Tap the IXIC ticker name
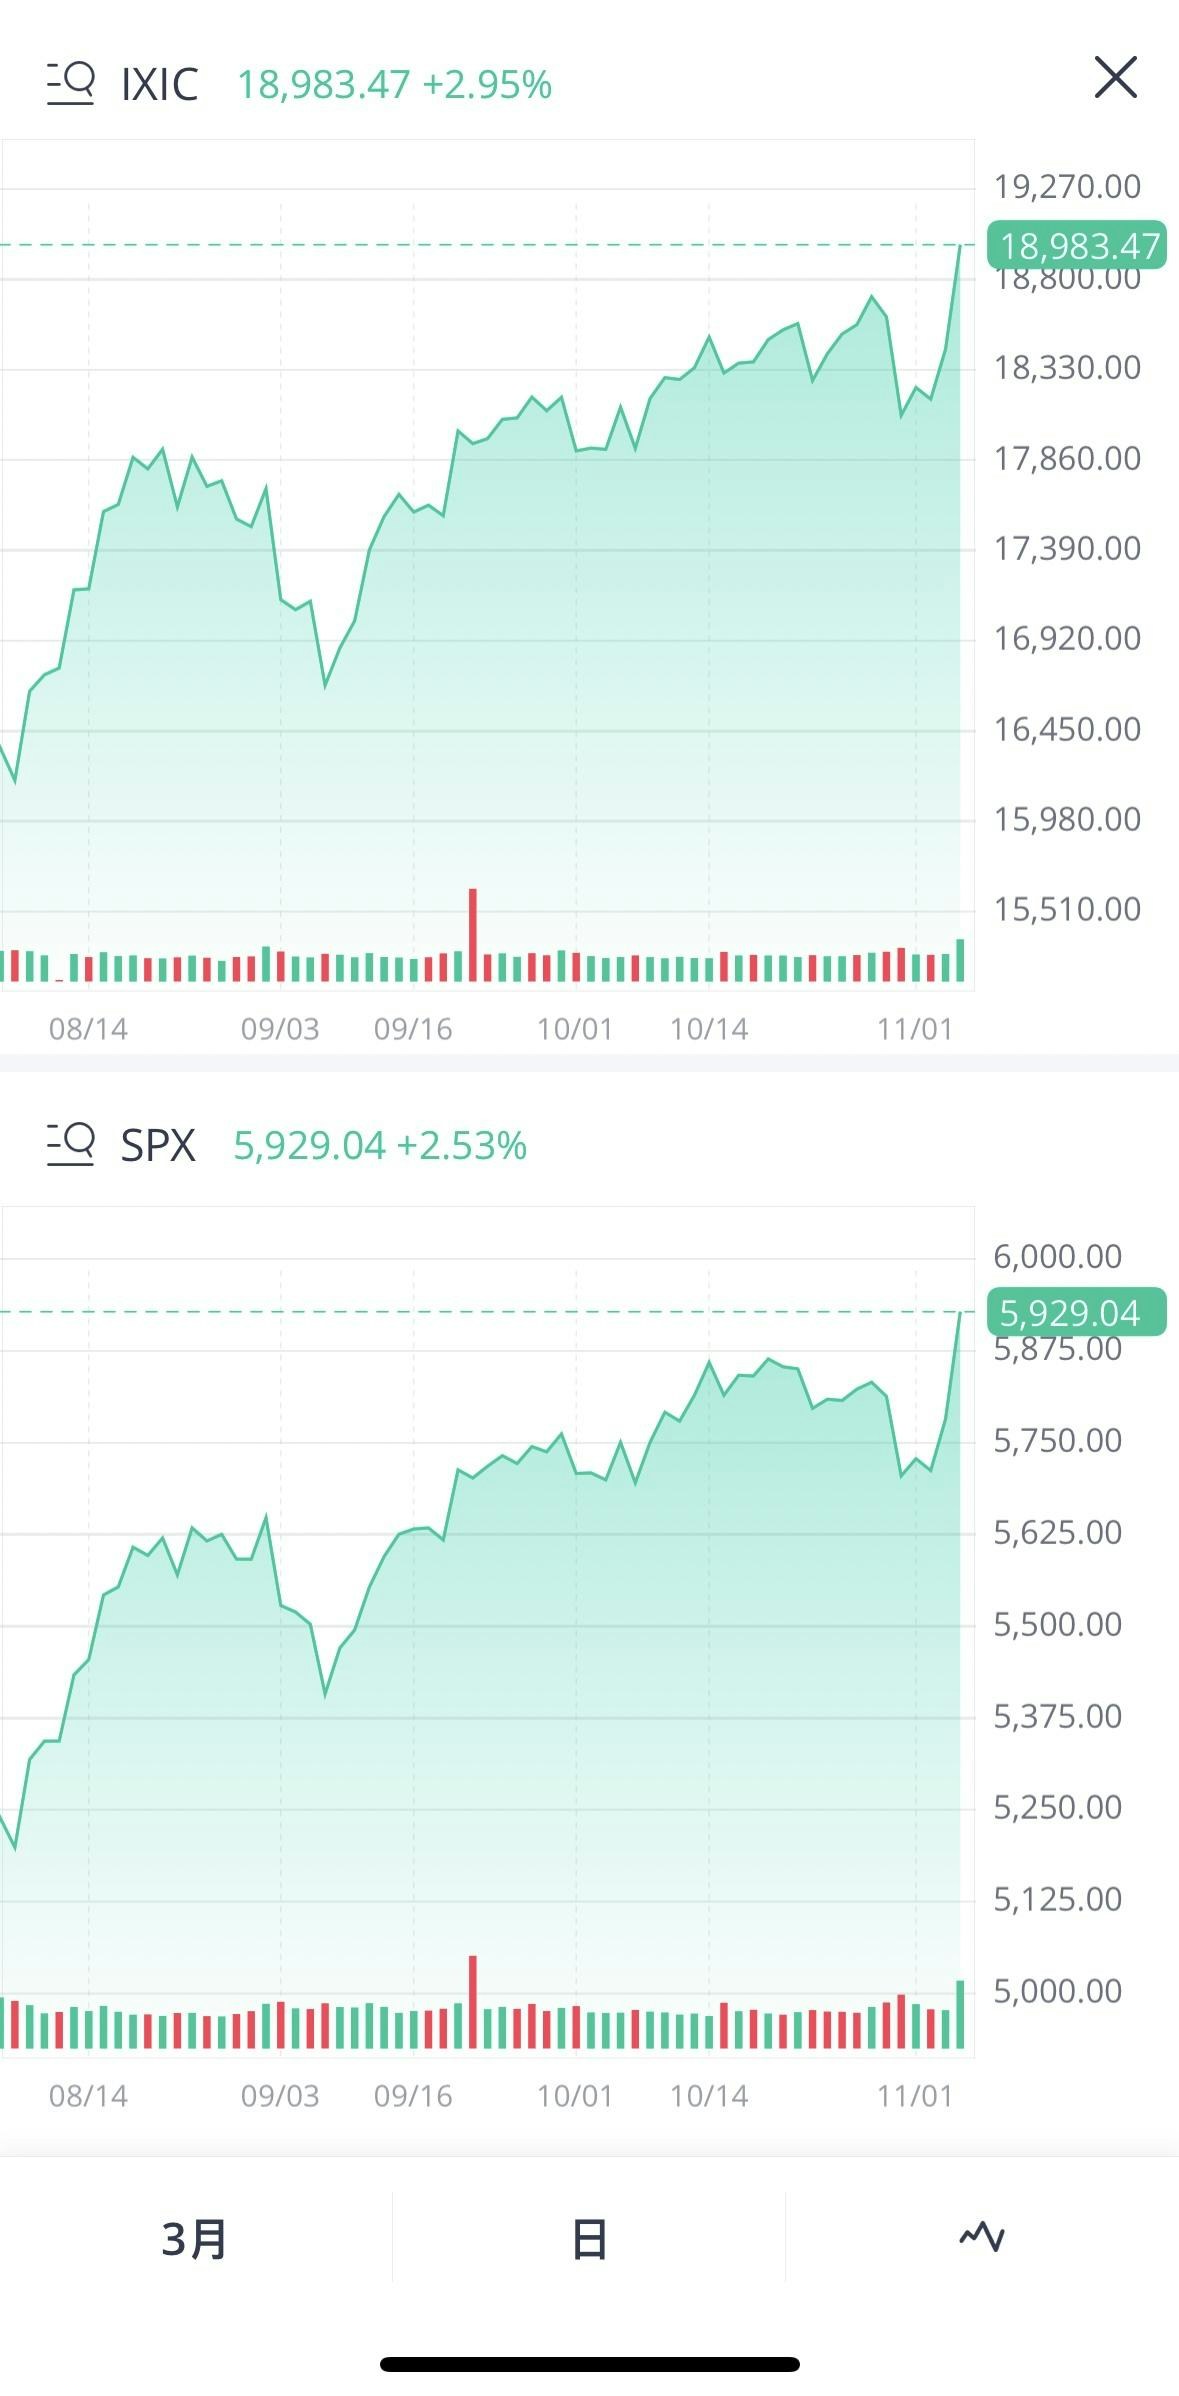1179x2396 pixels. (159, 84)
